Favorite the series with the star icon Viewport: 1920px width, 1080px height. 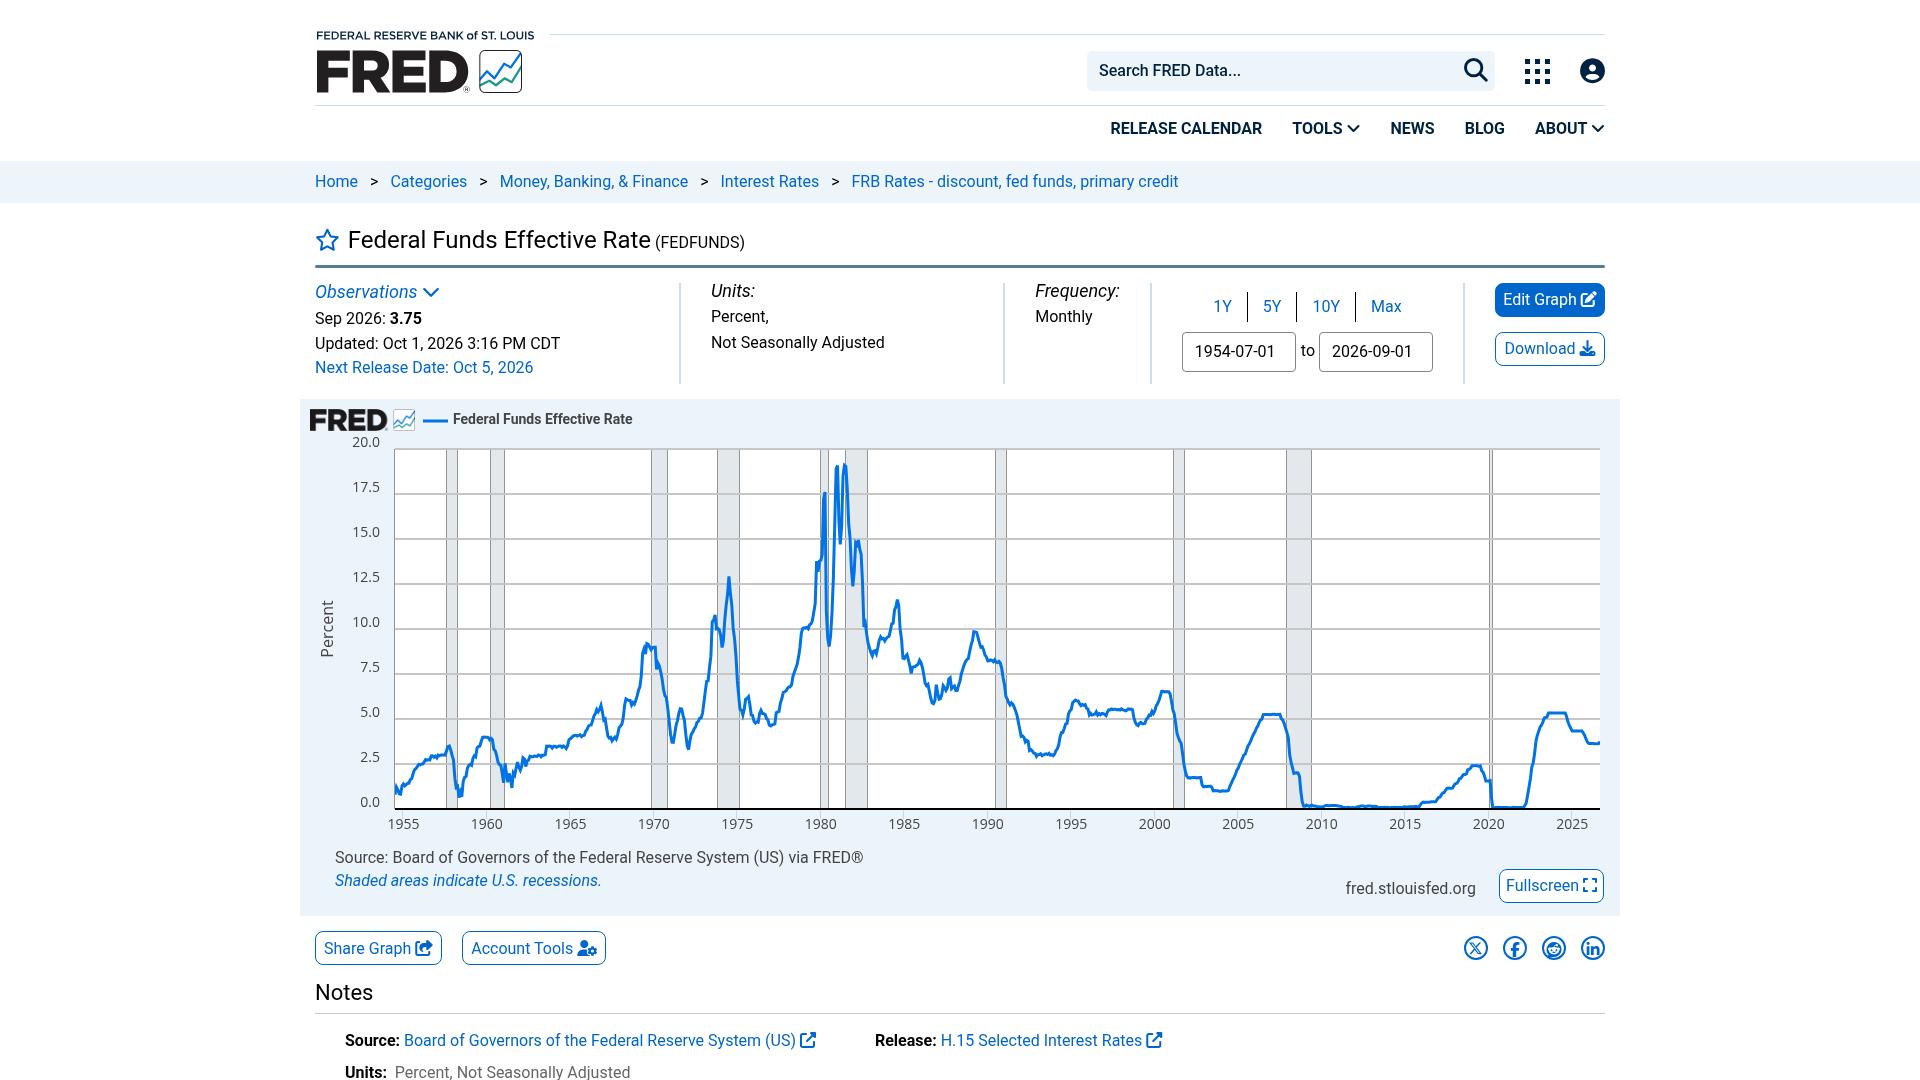(327, 240)
